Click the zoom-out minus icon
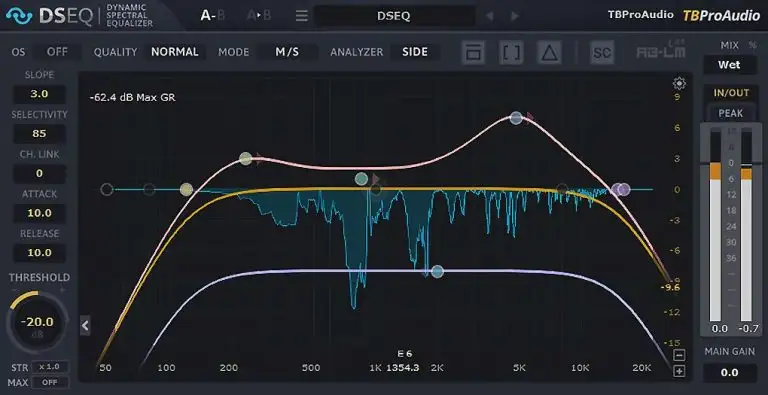Screen dimensions: 768x395 (x=679, y=355)
